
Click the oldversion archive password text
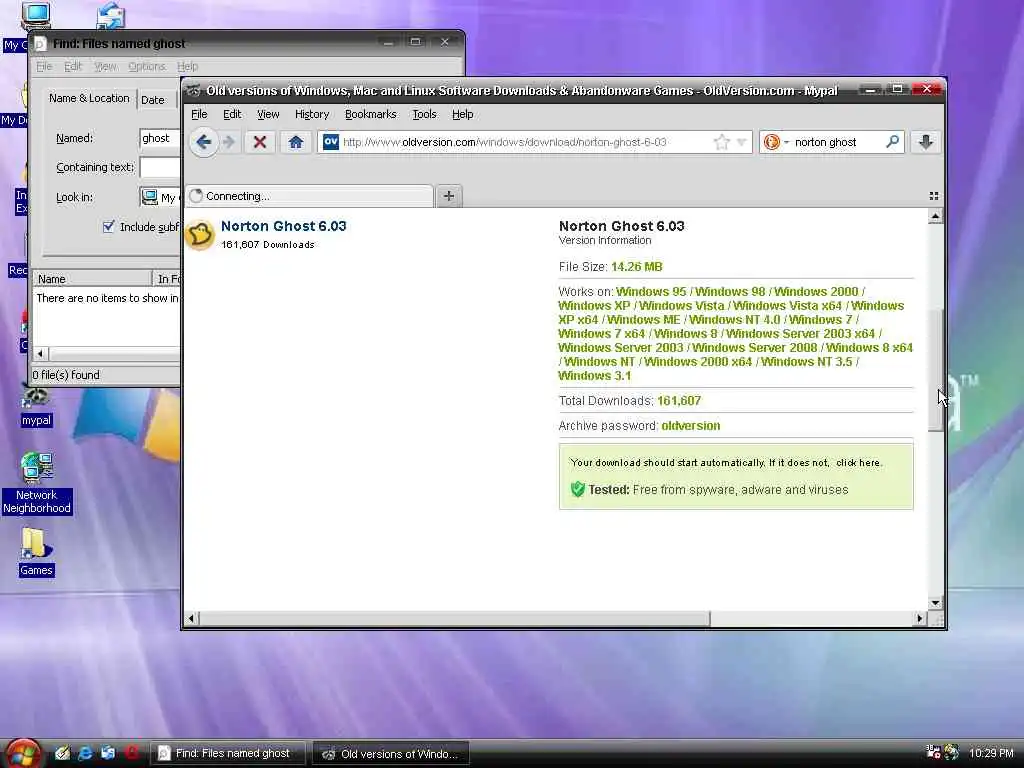(x=690, y=426)
